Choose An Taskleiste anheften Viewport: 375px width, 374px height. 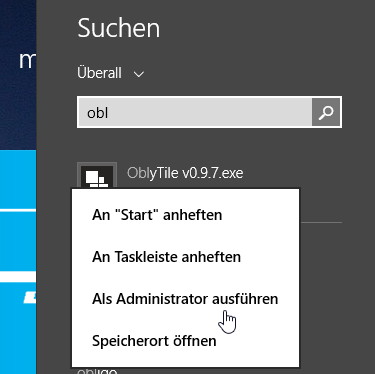click(x=185, y=257)
